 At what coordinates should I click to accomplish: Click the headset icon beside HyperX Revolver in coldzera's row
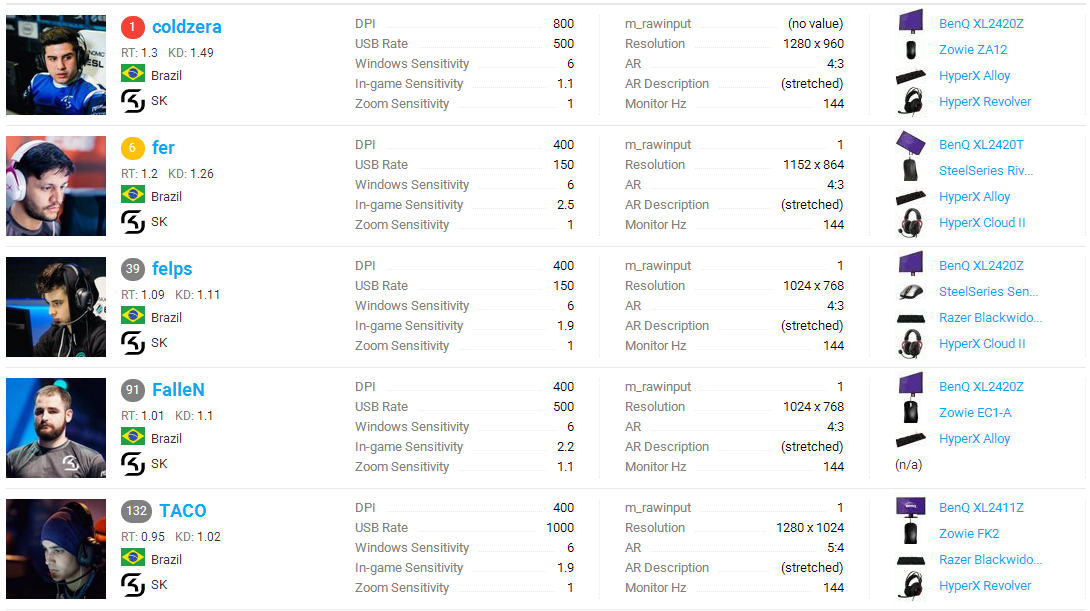coord(910,102)
